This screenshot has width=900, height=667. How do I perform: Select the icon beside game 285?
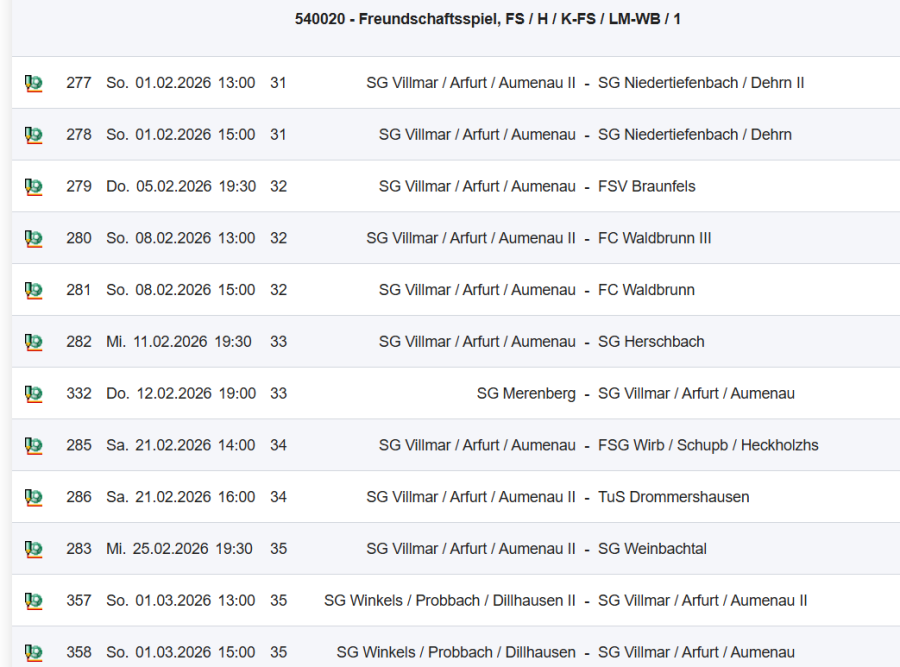(x=33, y=446)
